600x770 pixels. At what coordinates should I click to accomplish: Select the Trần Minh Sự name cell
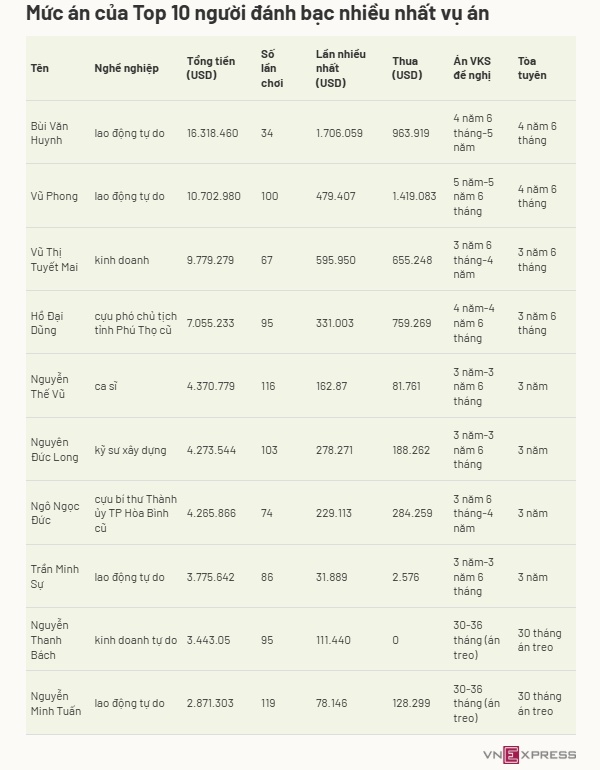(55, 577)
